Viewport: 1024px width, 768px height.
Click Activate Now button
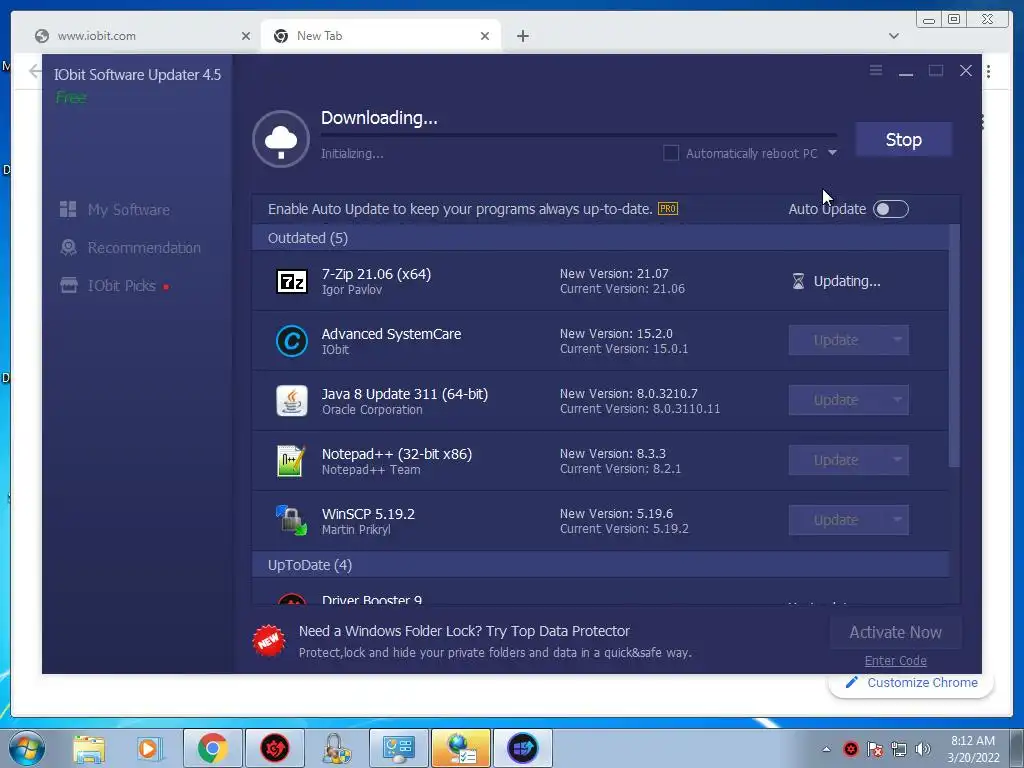[x=895, y=632]
